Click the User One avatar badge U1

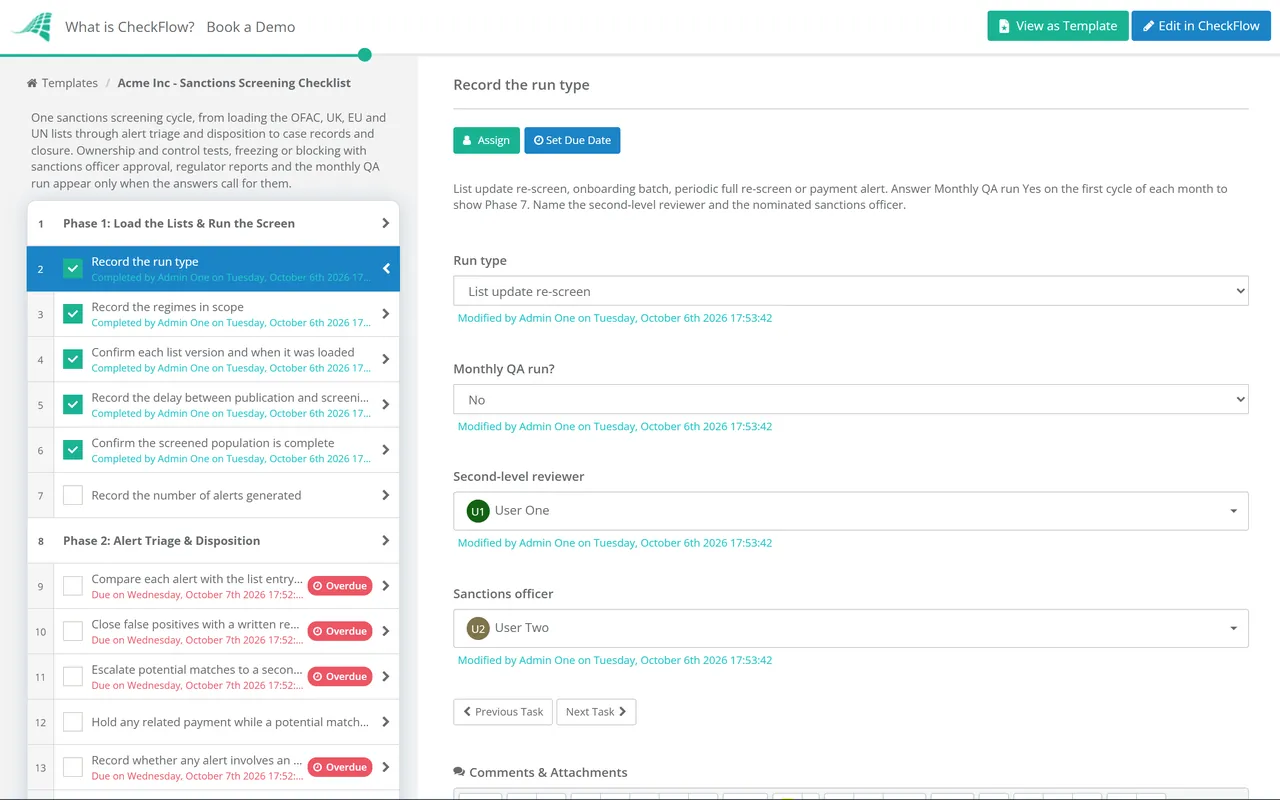[x=478, y=511]
